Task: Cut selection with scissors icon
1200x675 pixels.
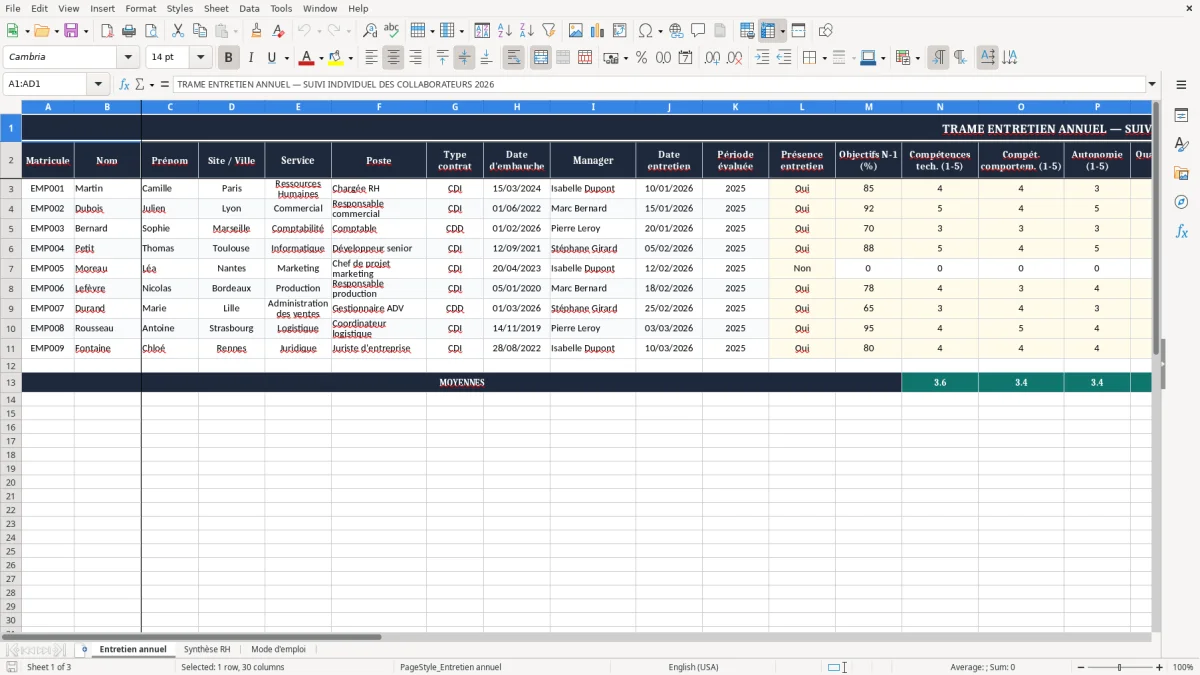Action: tap(178, 31)
